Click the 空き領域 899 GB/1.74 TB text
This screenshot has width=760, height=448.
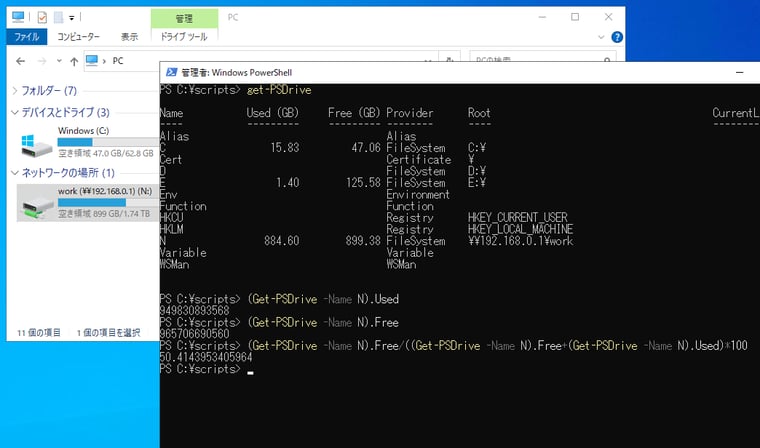coord(104,214)
